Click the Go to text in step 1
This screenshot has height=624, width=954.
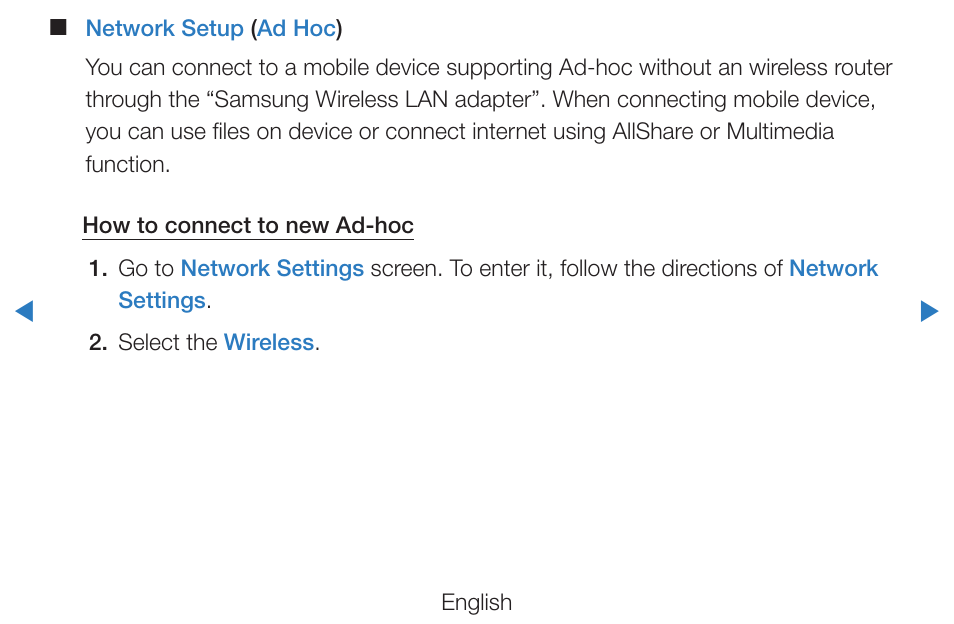coord(146,269)
